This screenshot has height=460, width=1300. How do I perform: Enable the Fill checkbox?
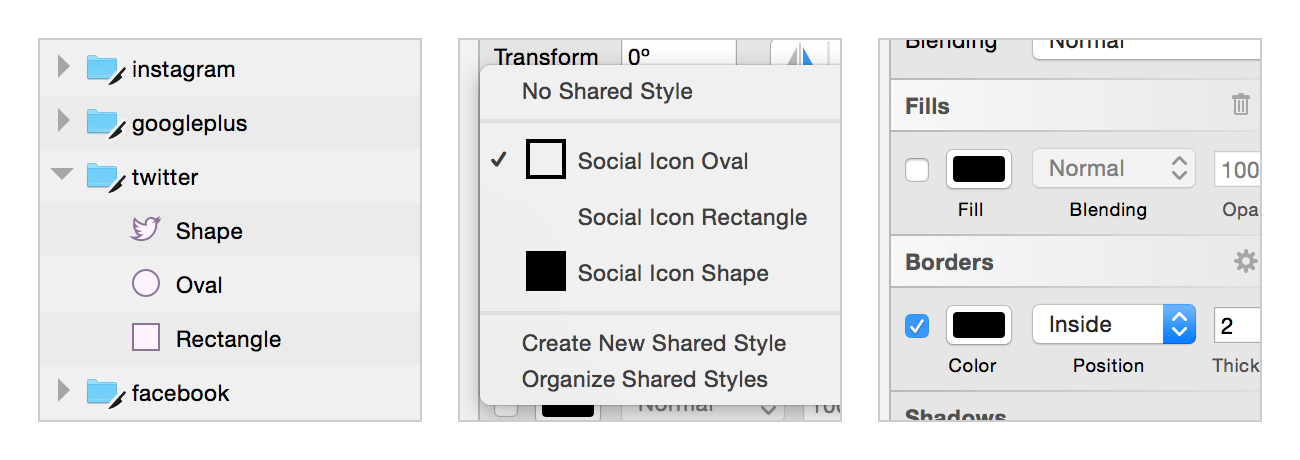917,170
